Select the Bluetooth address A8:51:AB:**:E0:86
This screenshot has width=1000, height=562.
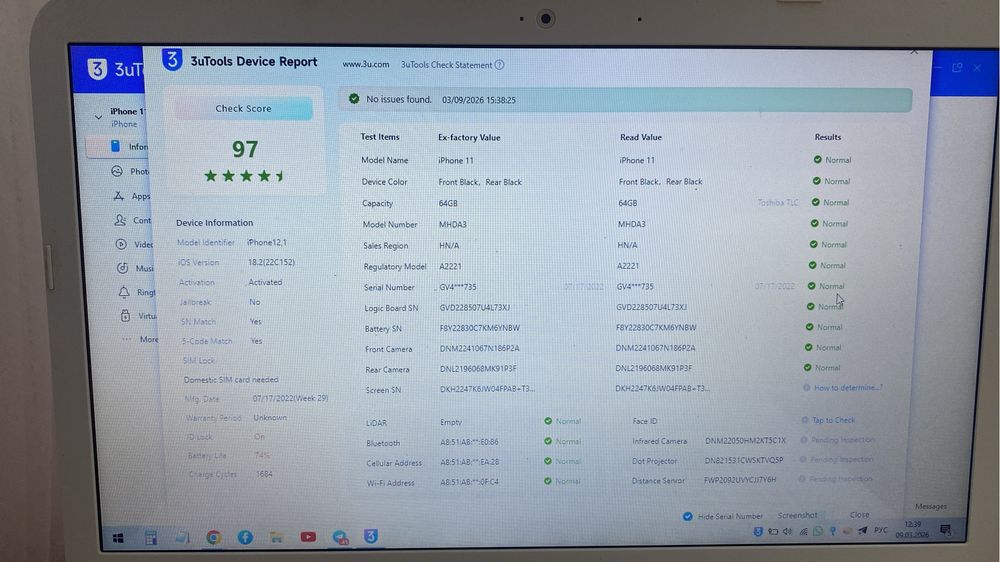coord(469,441)
